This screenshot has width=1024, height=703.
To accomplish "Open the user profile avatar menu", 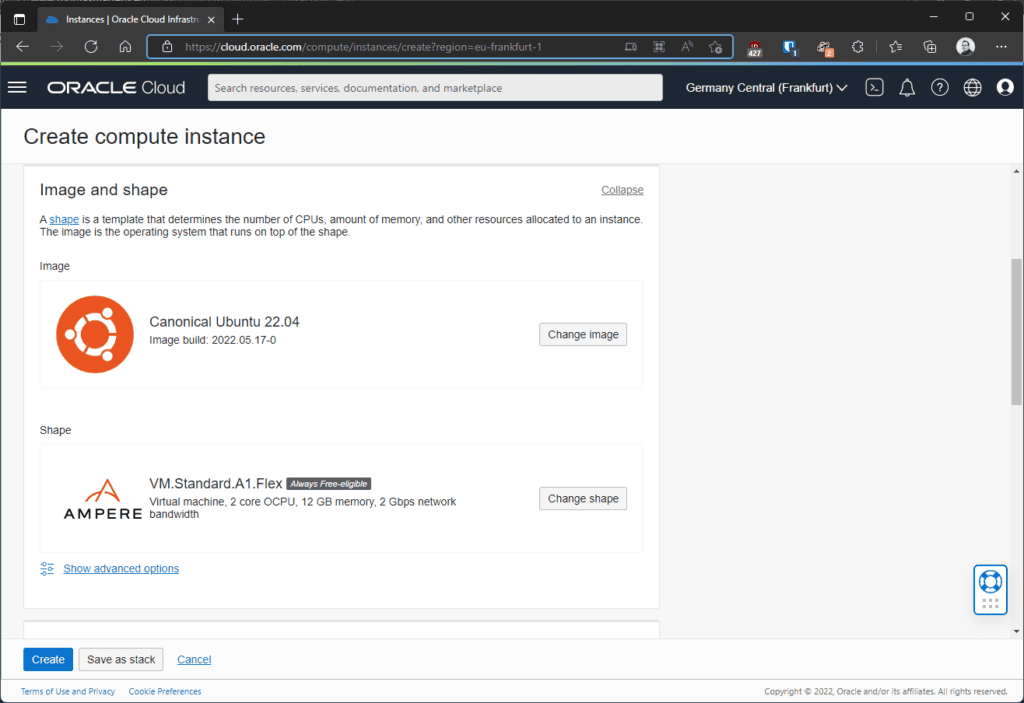I will point(1005,87).
